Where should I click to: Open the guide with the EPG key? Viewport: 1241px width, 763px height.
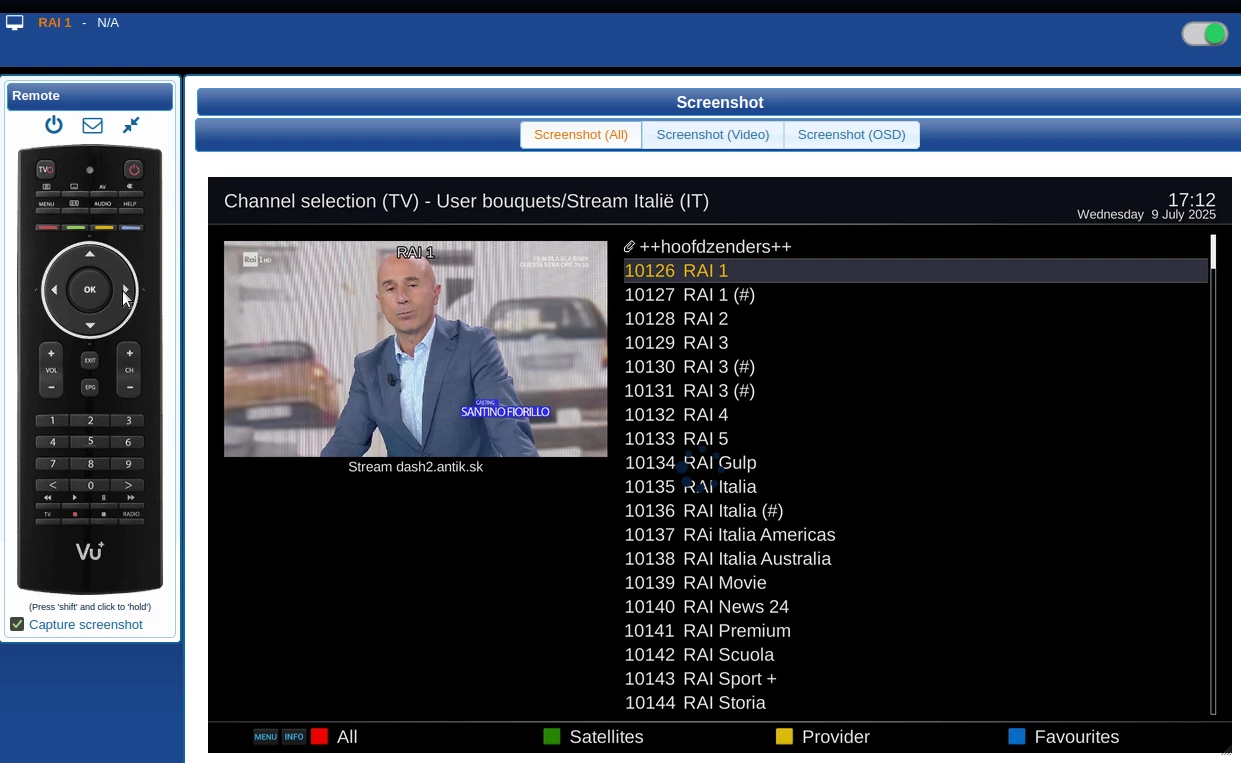90,387
